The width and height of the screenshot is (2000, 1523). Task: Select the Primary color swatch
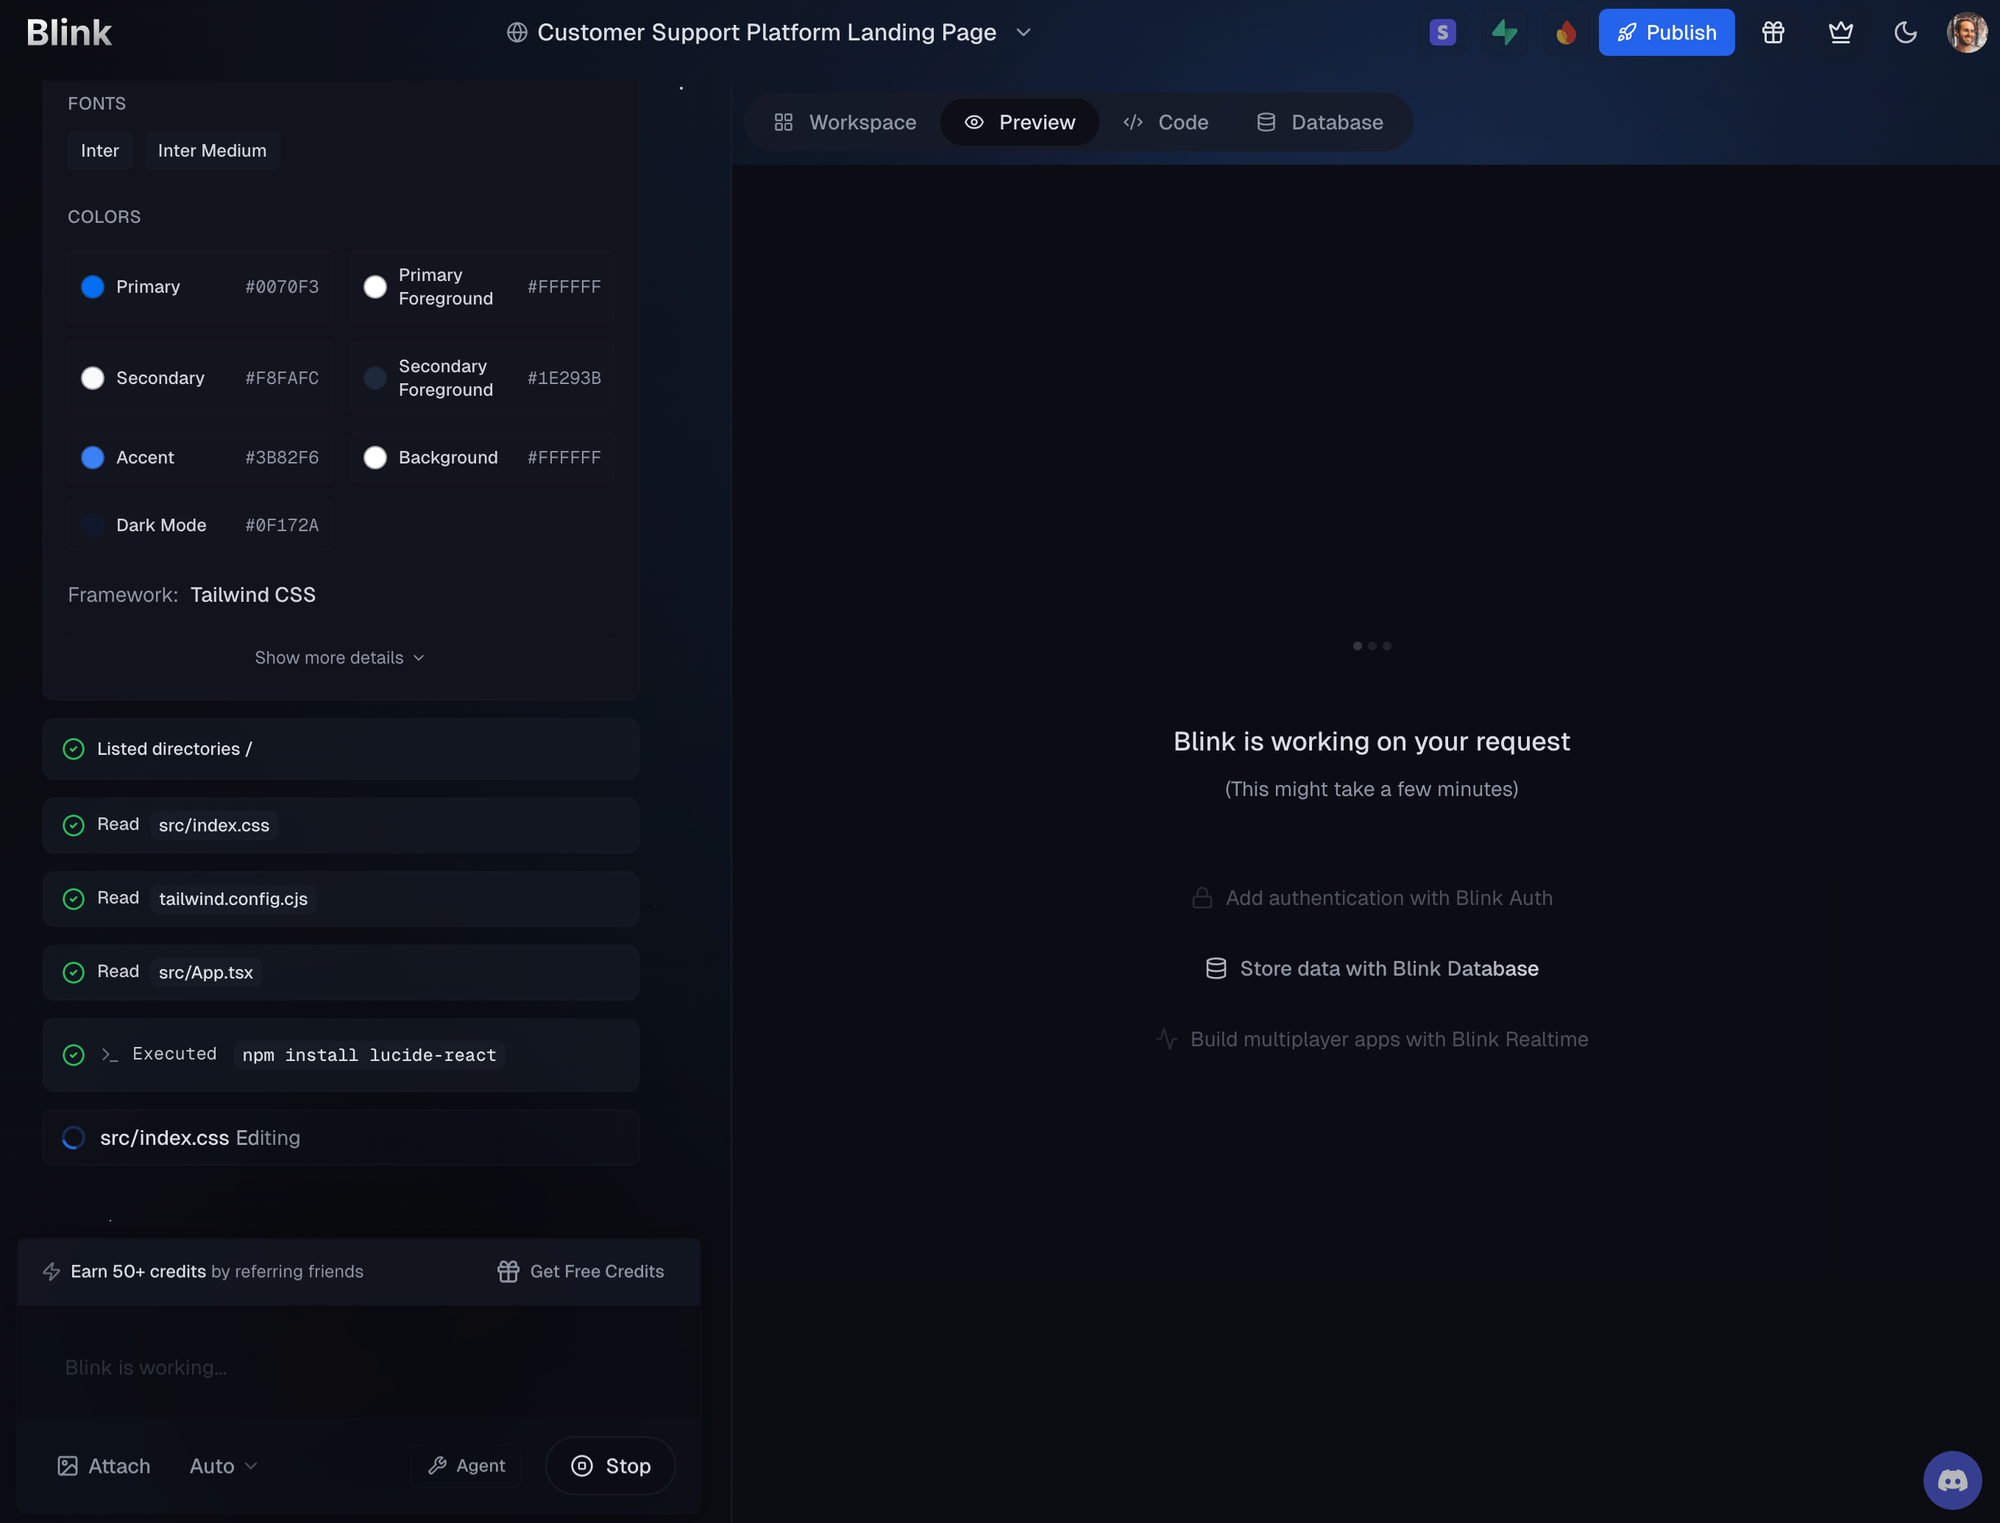[93, 287]
